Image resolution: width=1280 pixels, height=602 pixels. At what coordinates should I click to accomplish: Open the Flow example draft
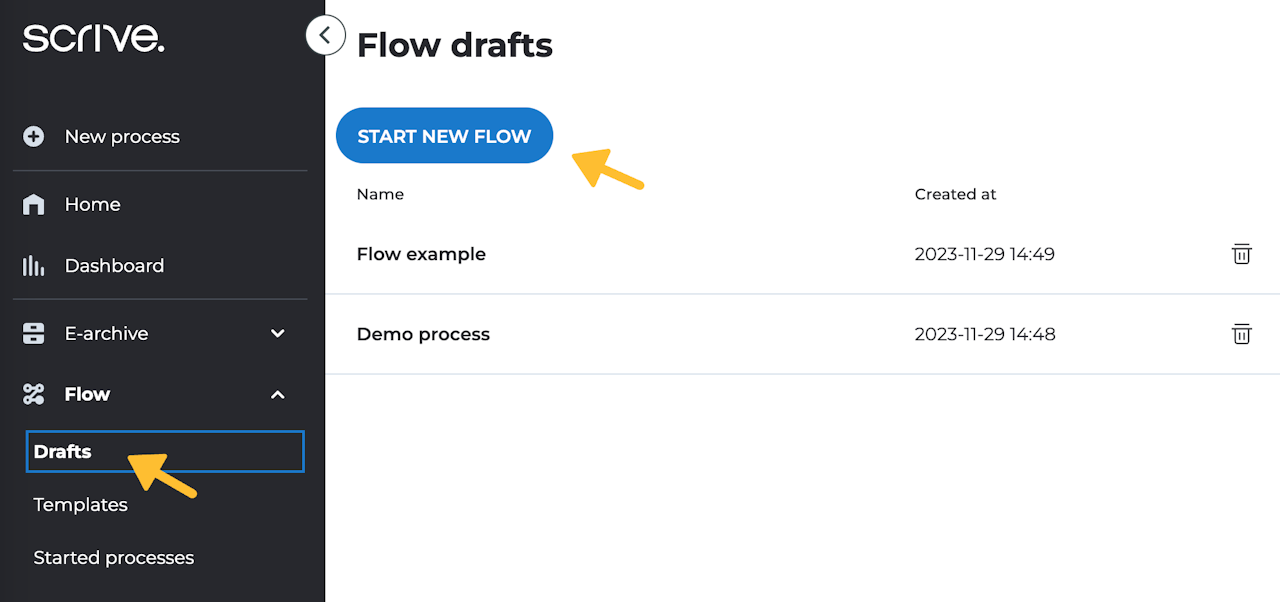pos(421,254)
